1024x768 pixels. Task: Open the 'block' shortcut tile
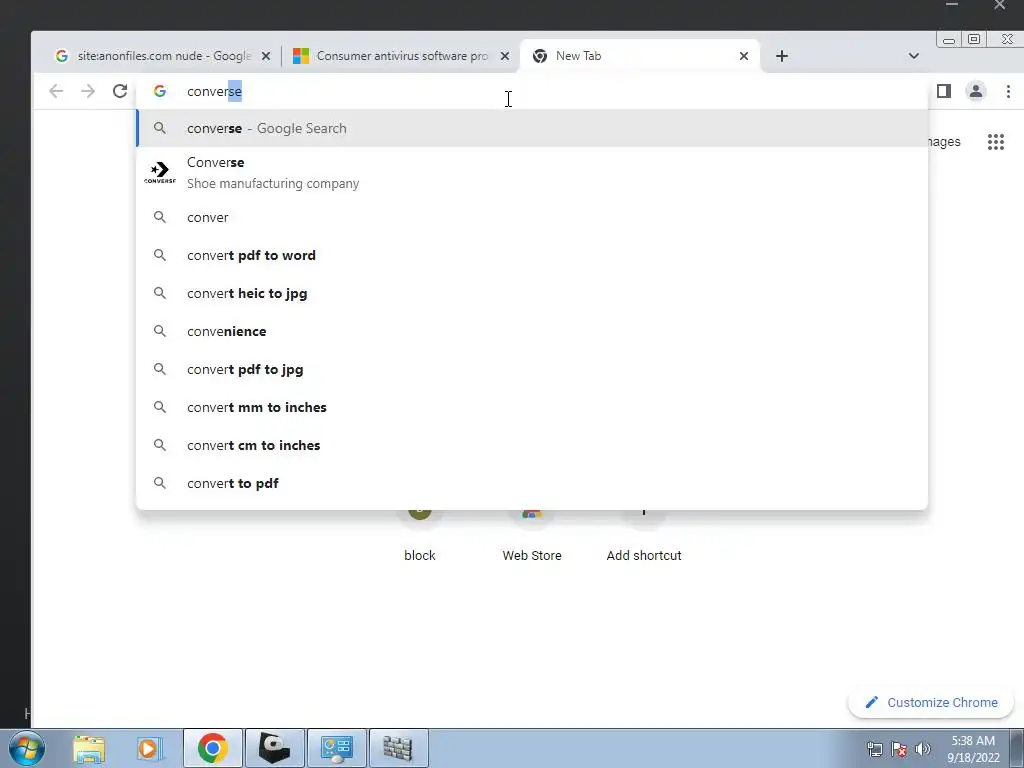click(419, 536)
